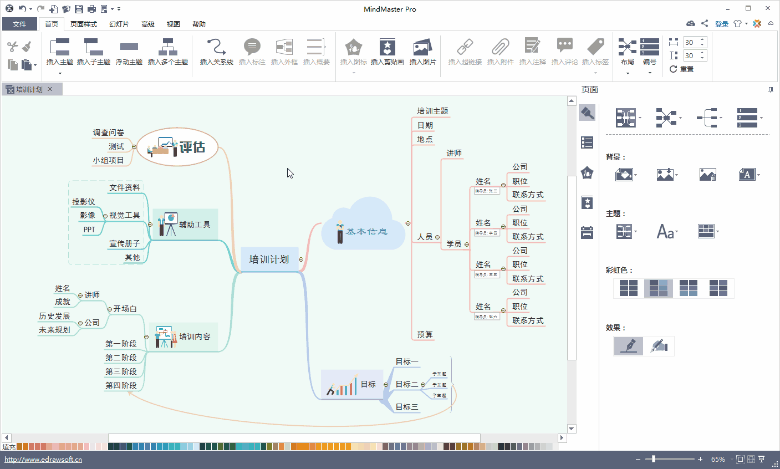This screenshot has height=469, width=780.
Task: Click the Format Painter brush icon
Action: 27,47
